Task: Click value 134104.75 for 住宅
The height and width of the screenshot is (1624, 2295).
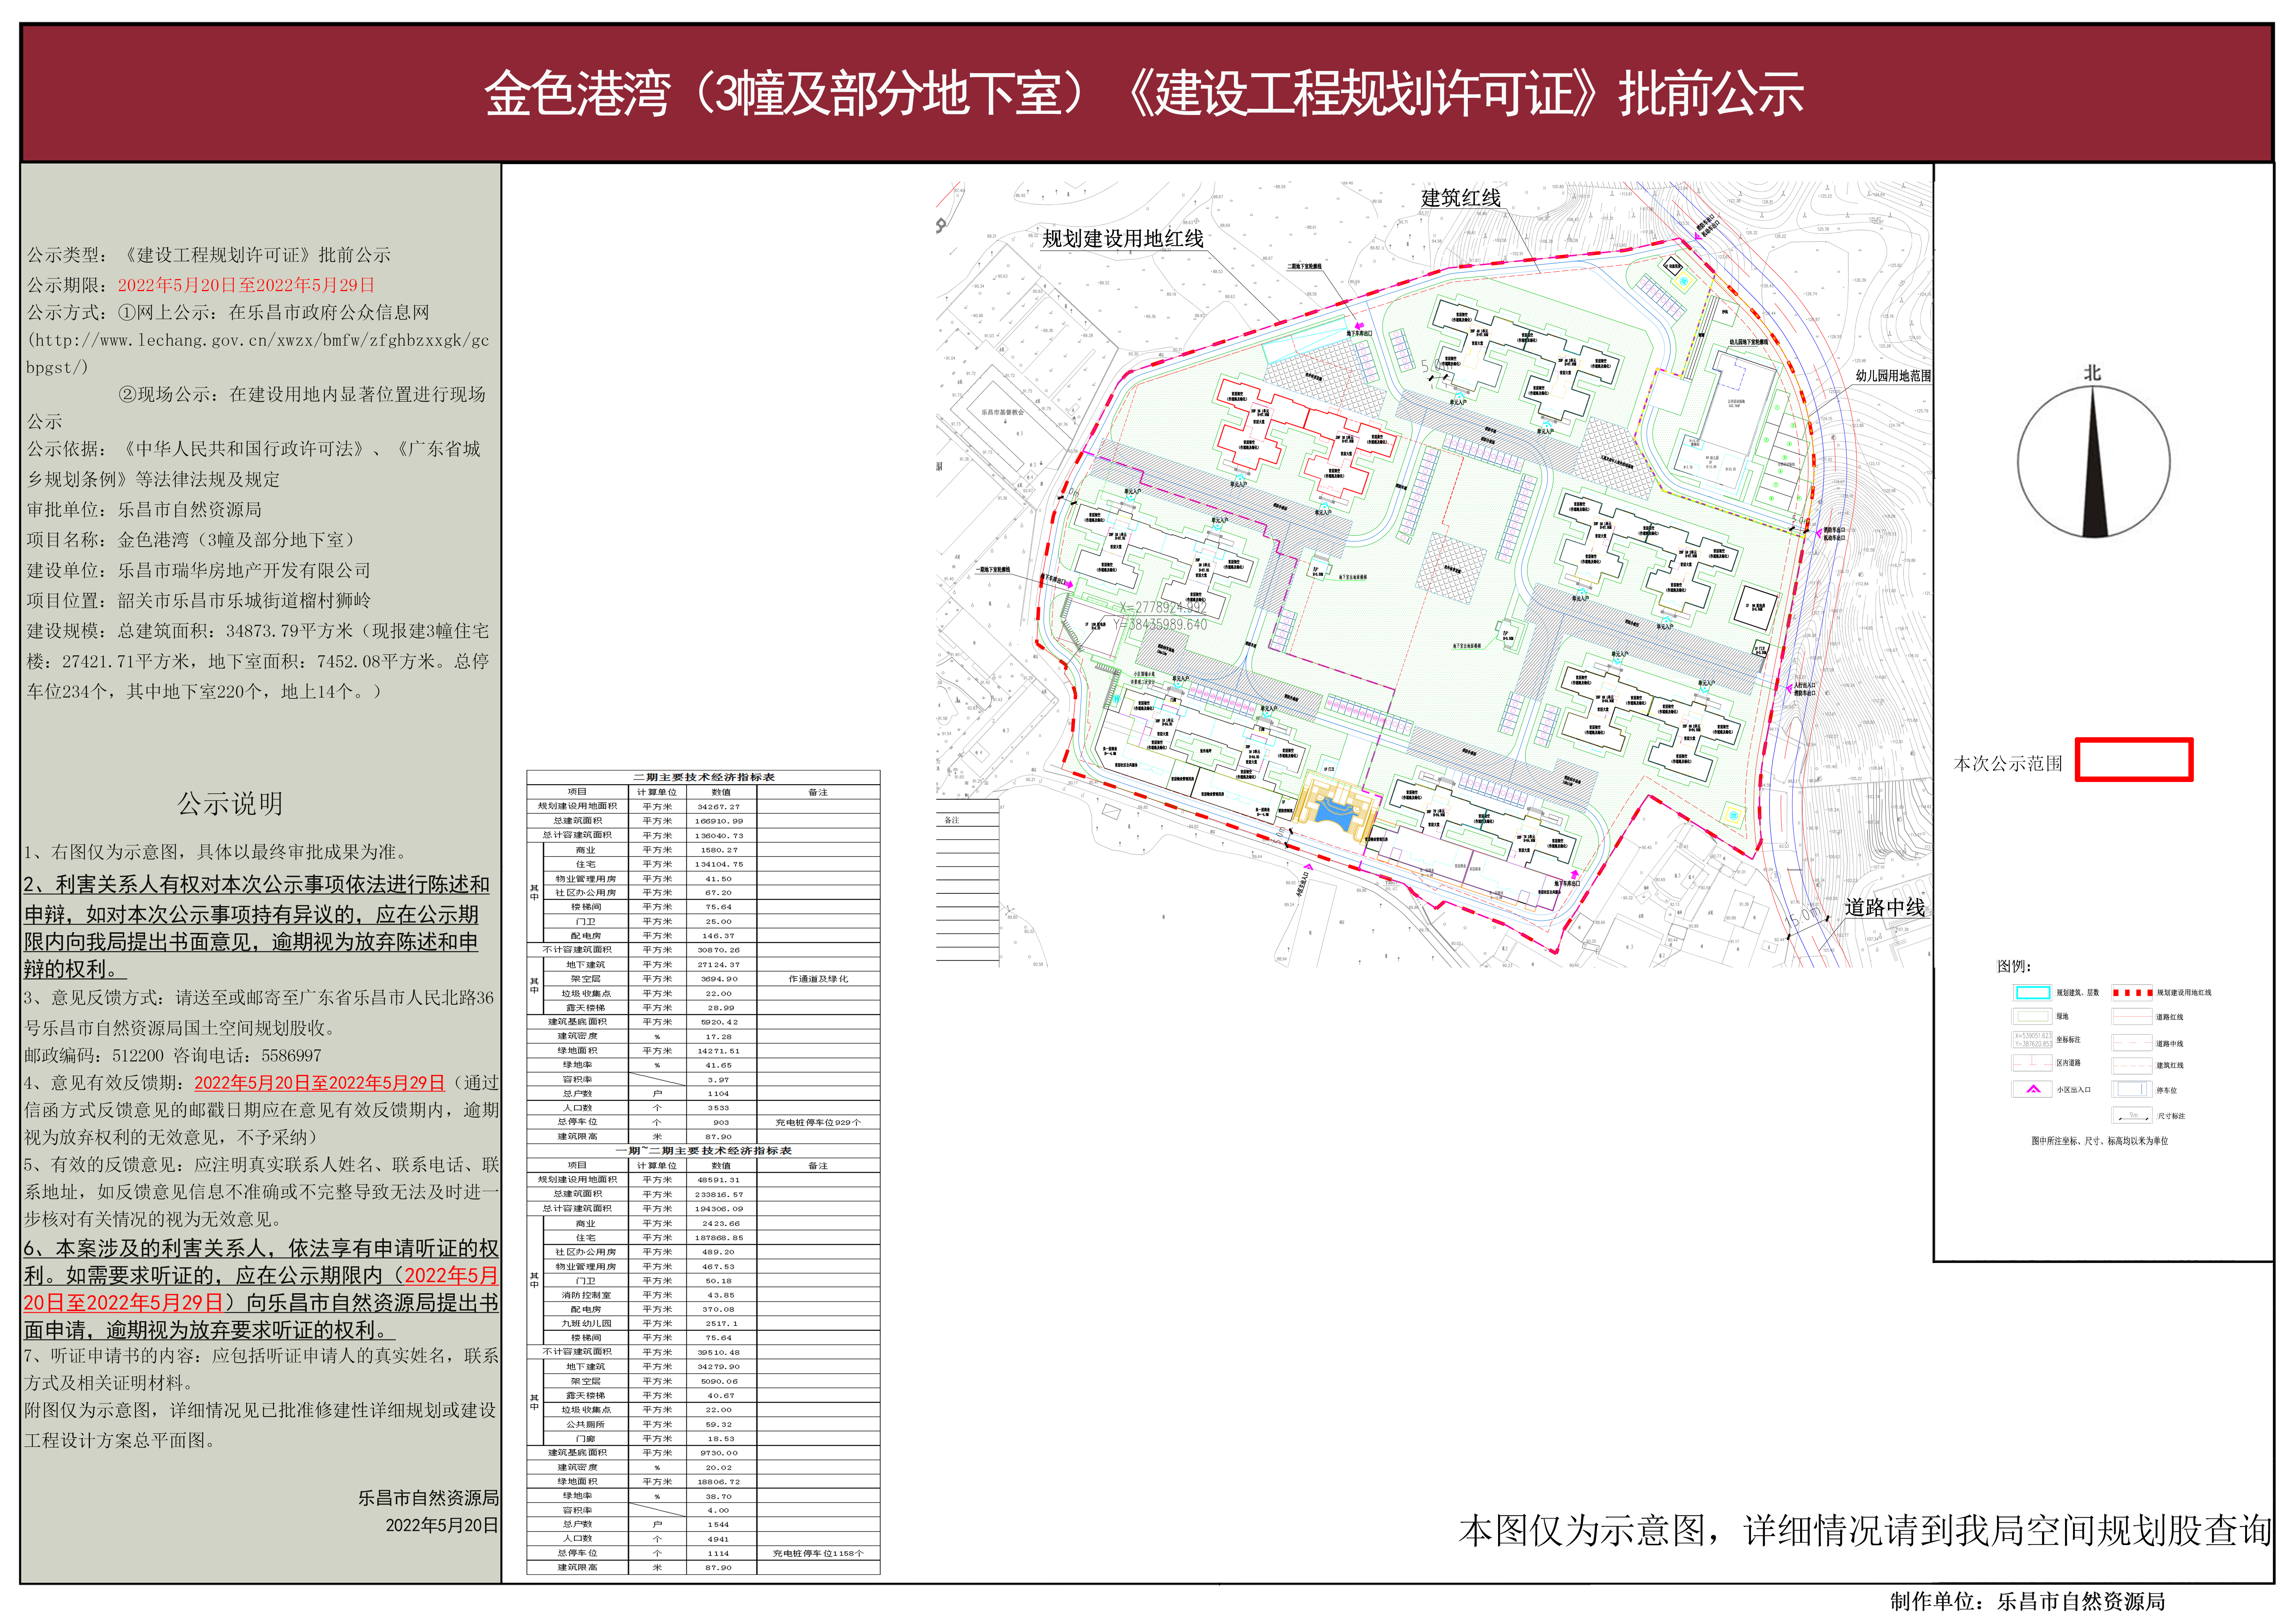Action: [x=719, y=864]
